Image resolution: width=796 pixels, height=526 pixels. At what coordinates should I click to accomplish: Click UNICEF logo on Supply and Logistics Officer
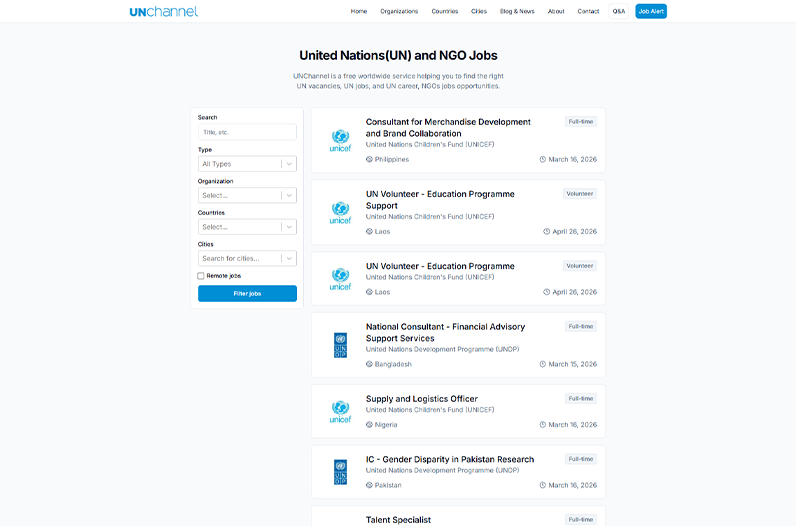pos(340,412)
